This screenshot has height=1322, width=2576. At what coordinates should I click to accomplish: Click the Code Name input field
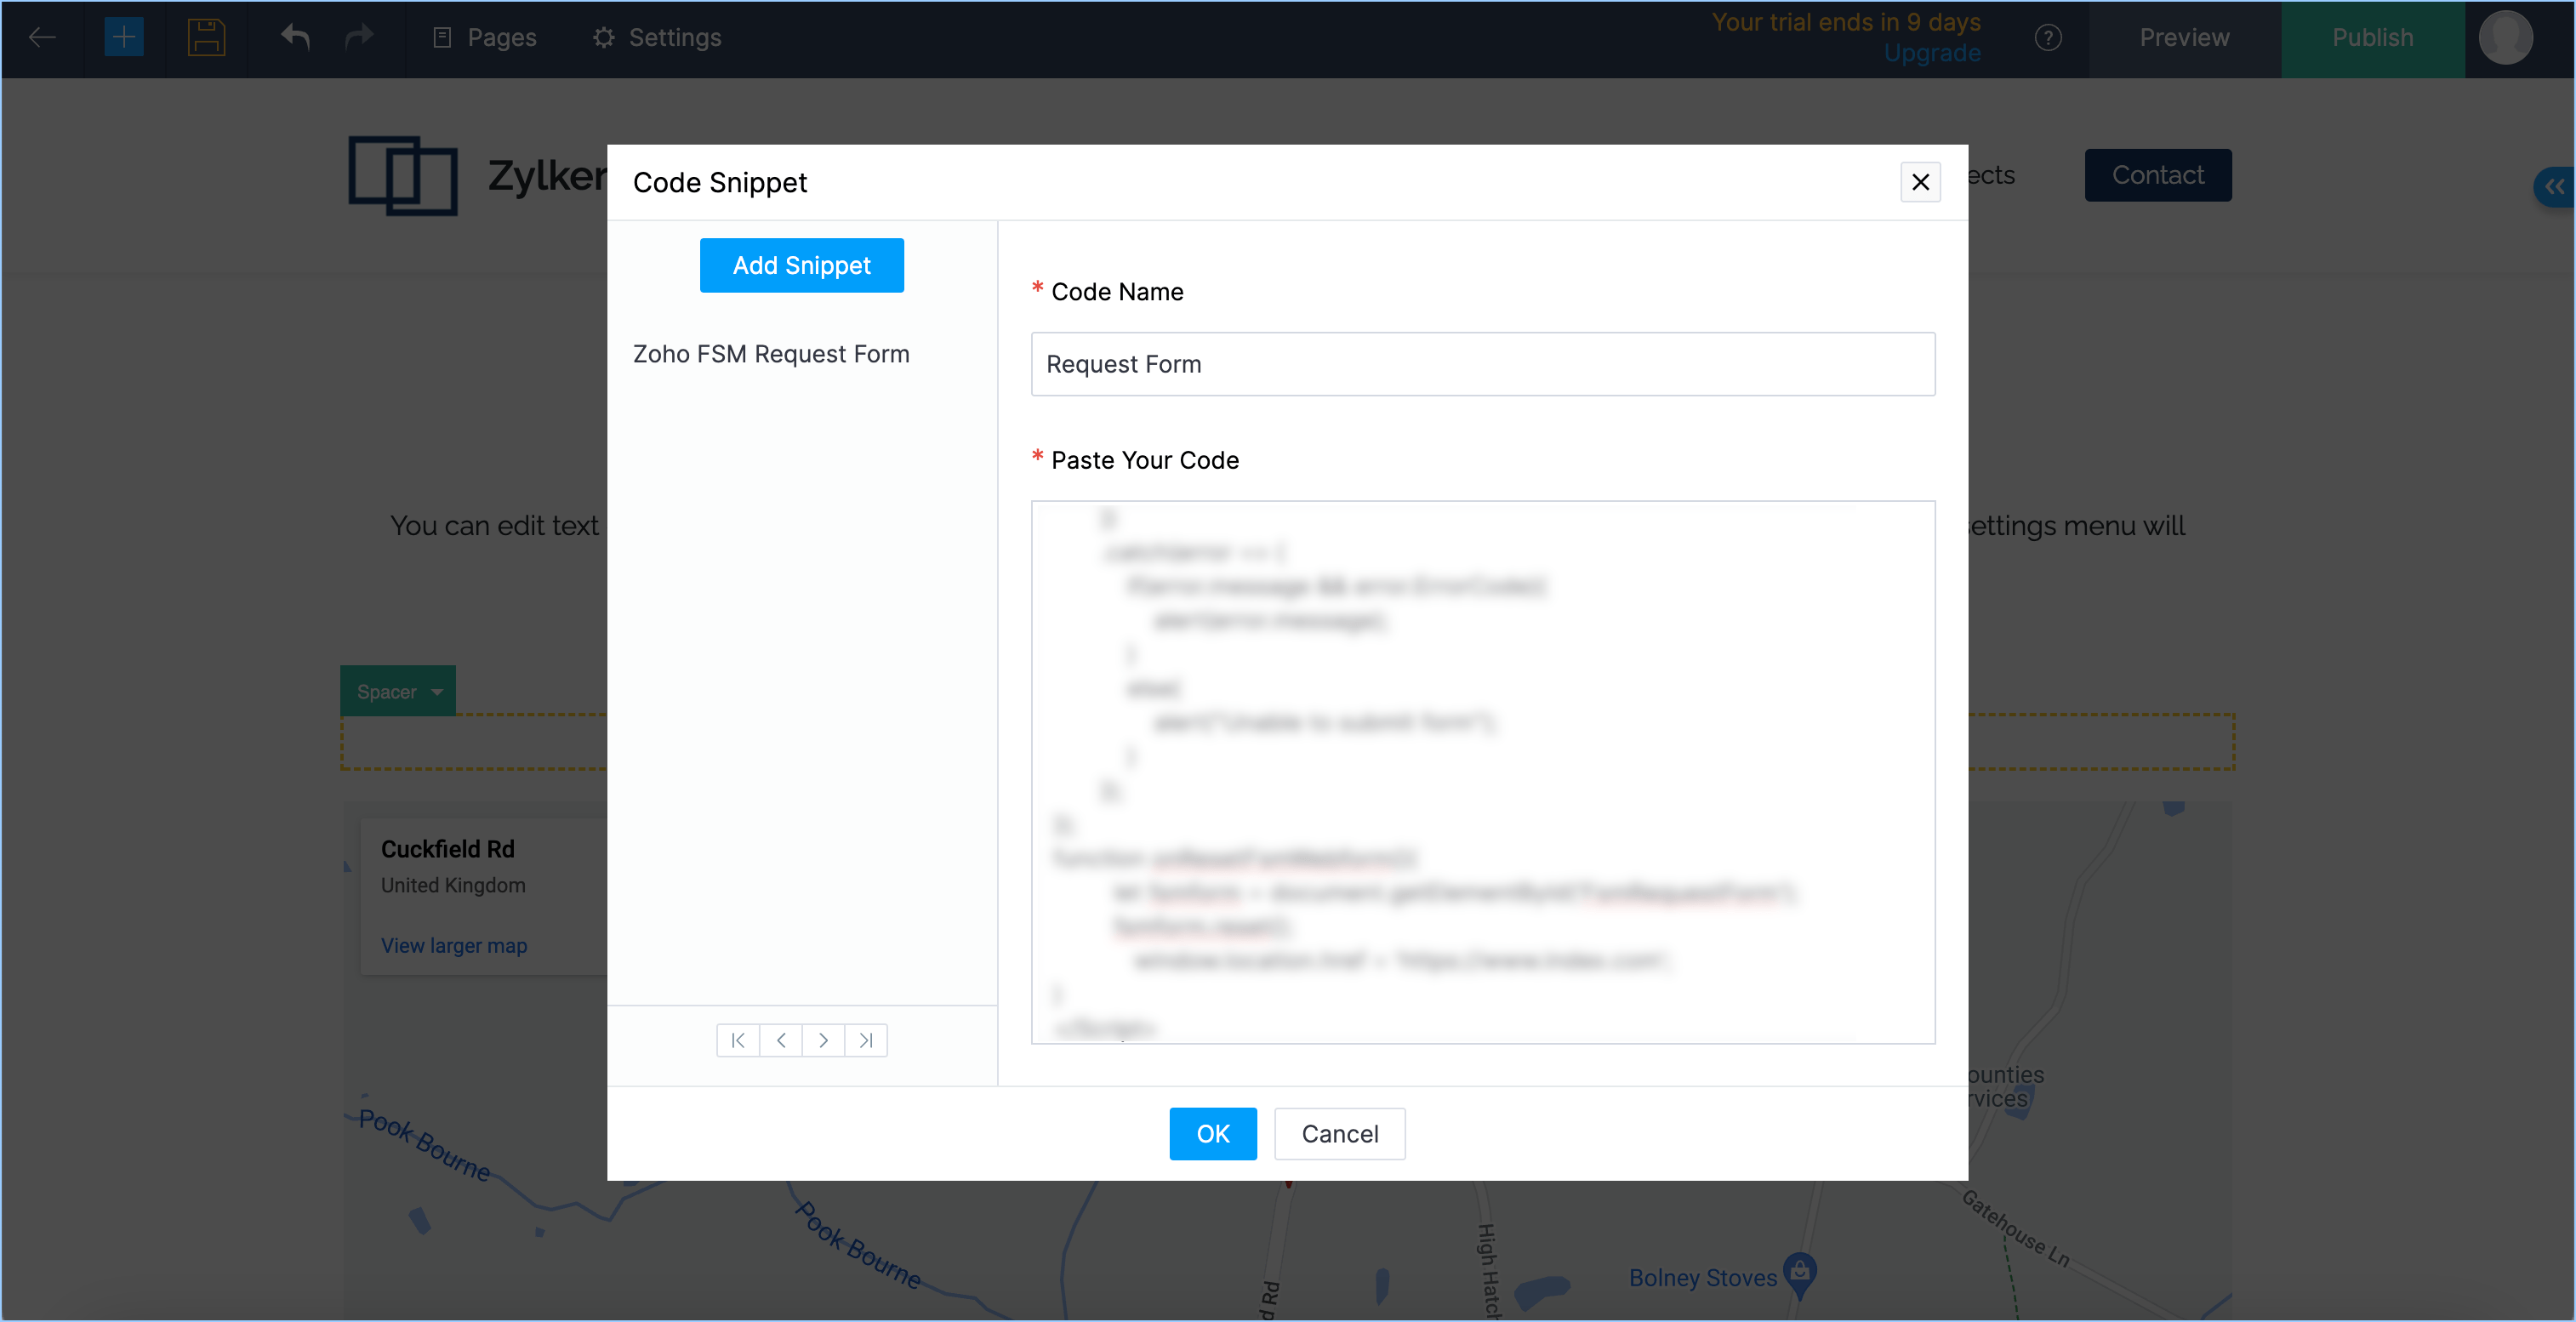click(1482, 364)
